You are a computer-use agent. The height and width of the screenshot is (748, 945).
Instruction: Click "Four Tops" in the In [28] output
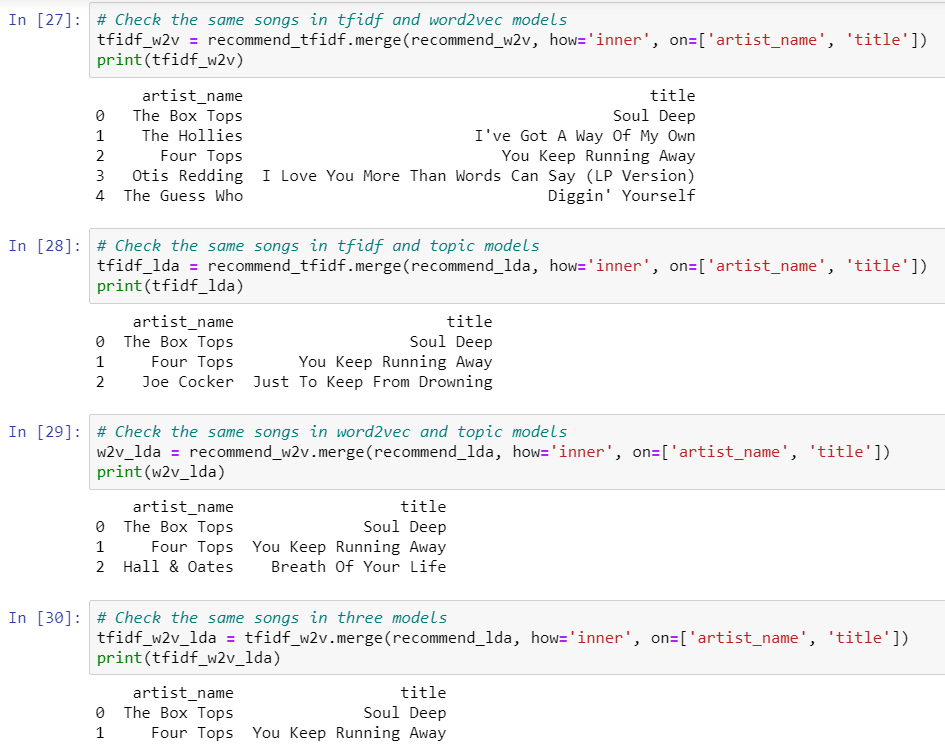pos(192,362)
